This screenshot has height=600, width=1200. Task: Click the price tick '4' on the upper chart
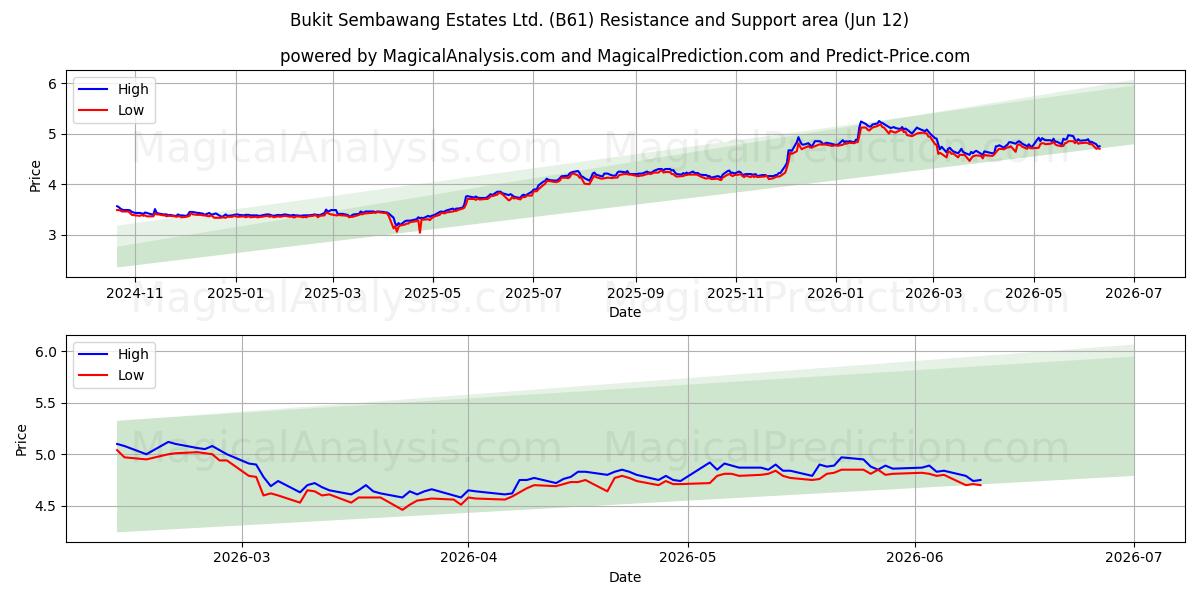click(x=54, y=185)
